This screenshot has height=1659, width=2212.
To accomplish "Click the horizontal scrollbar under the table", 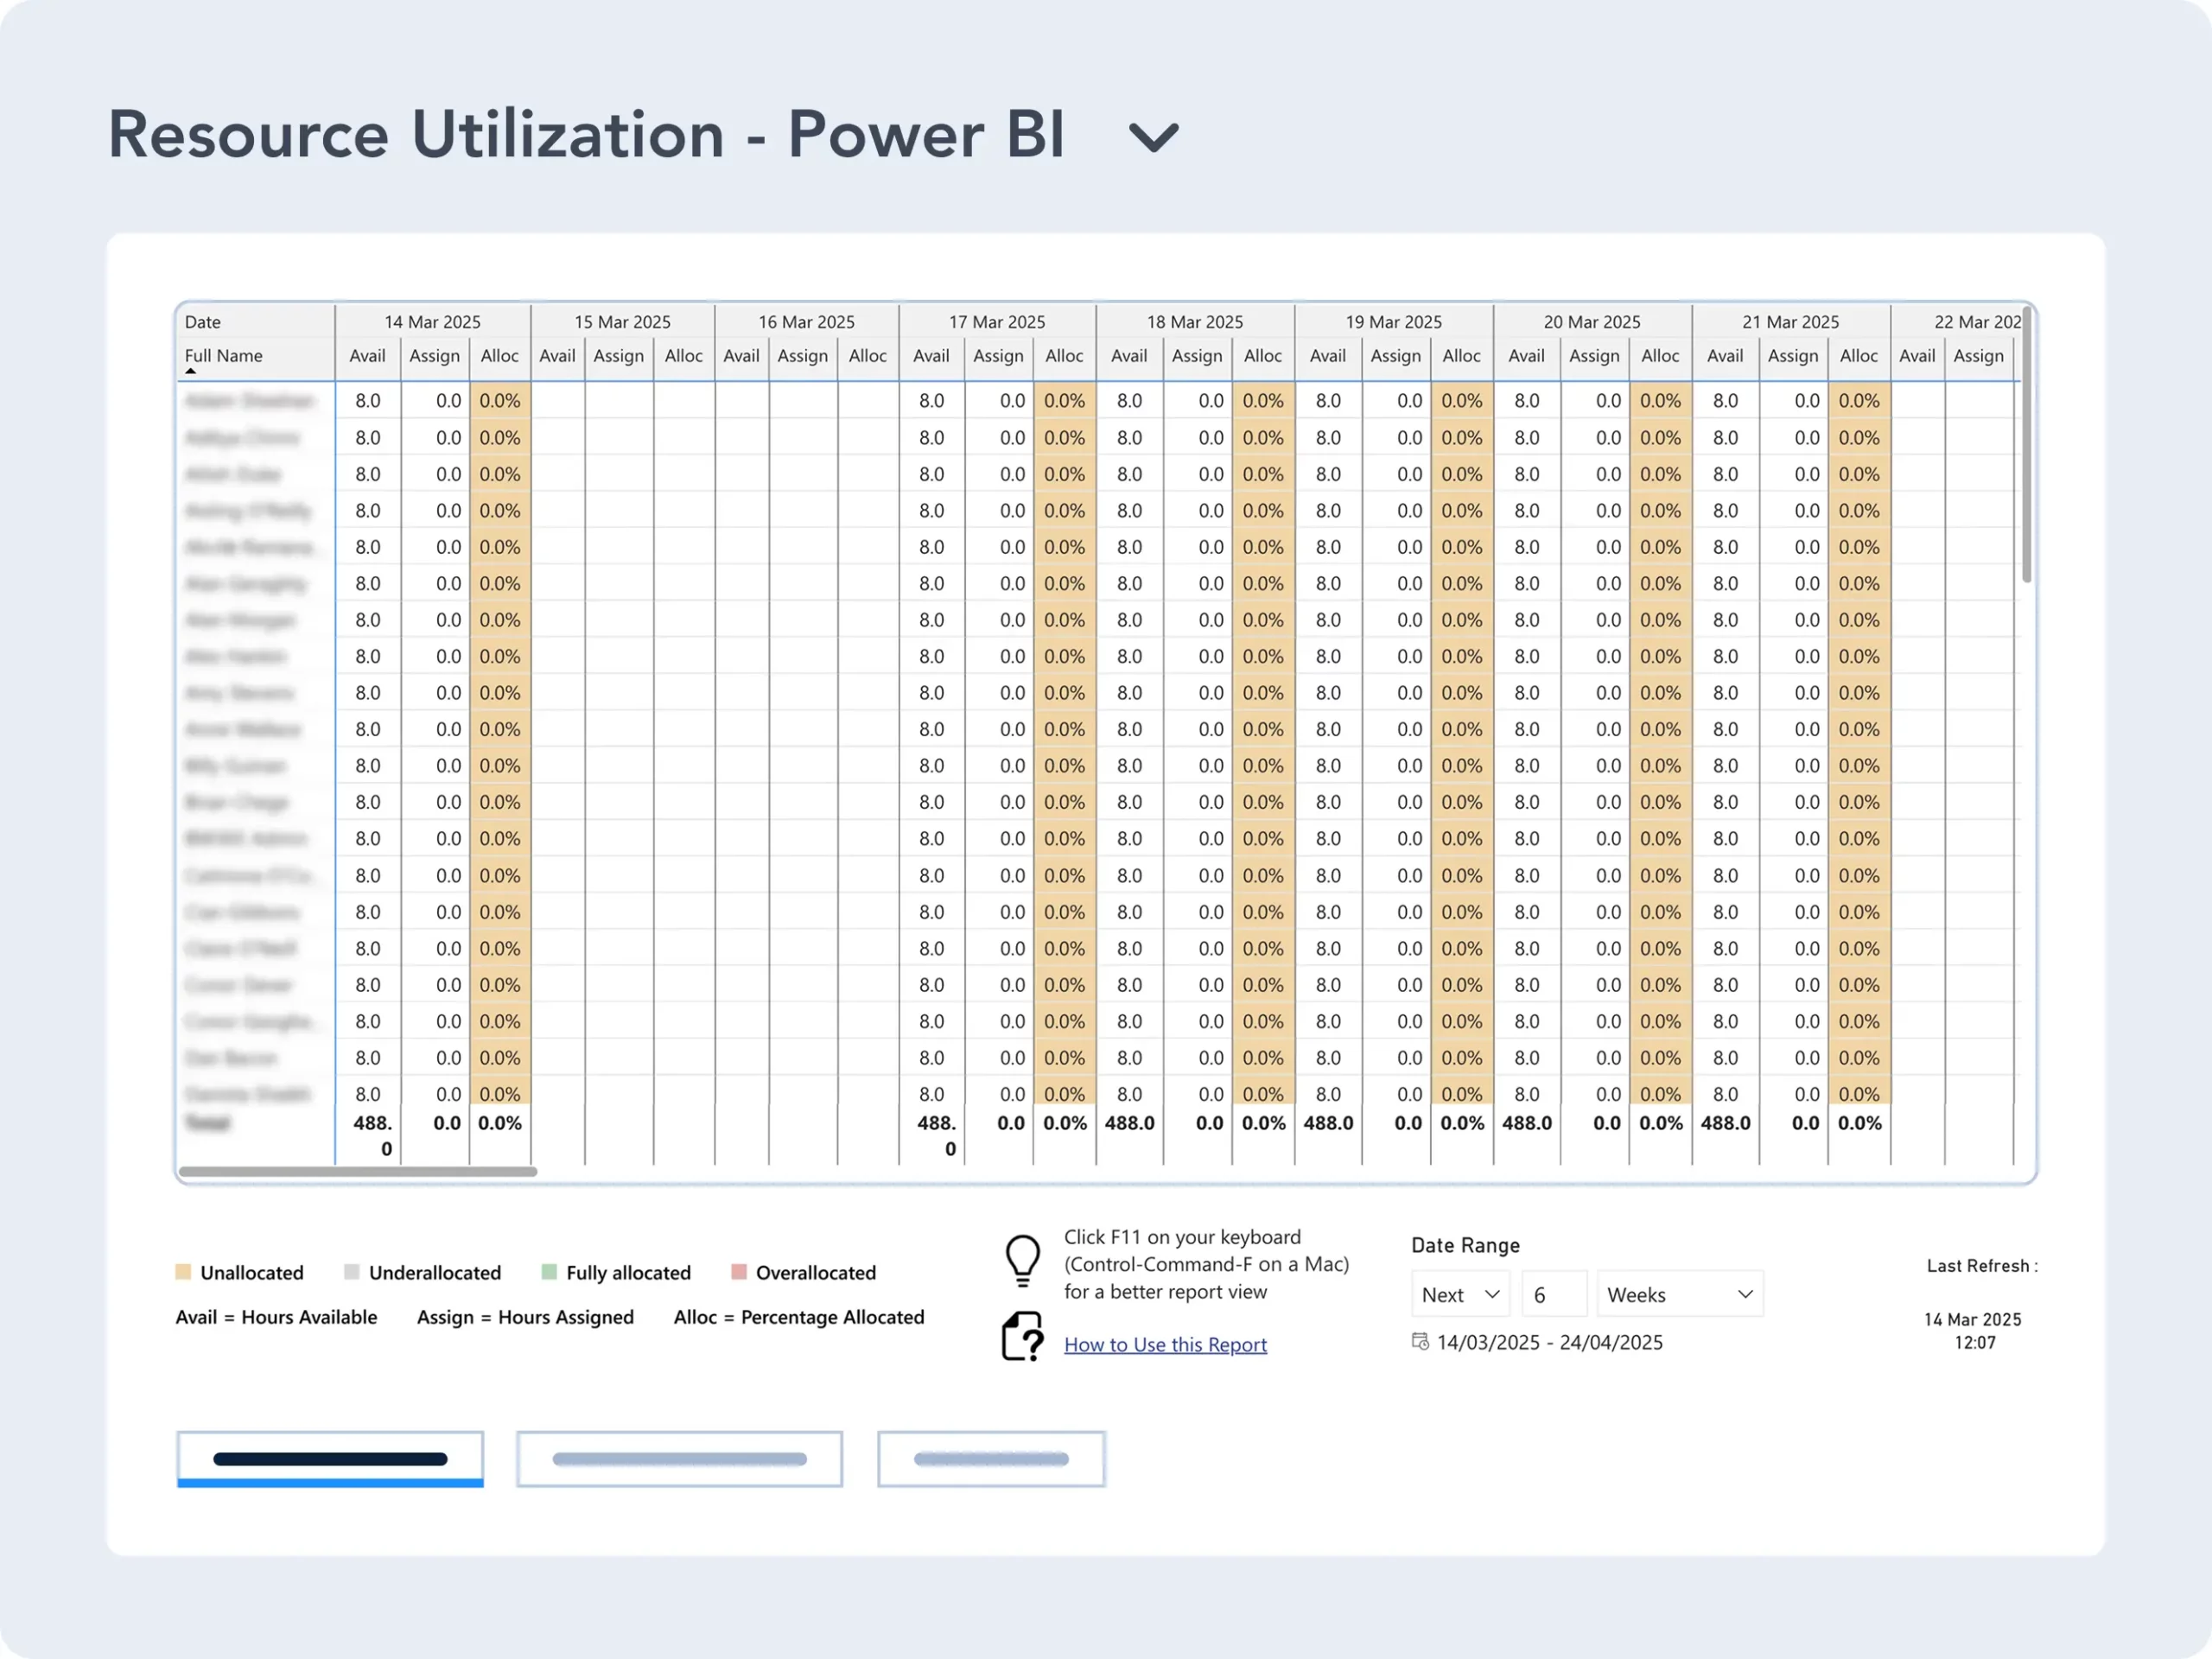I will (x=357, y=1171).
